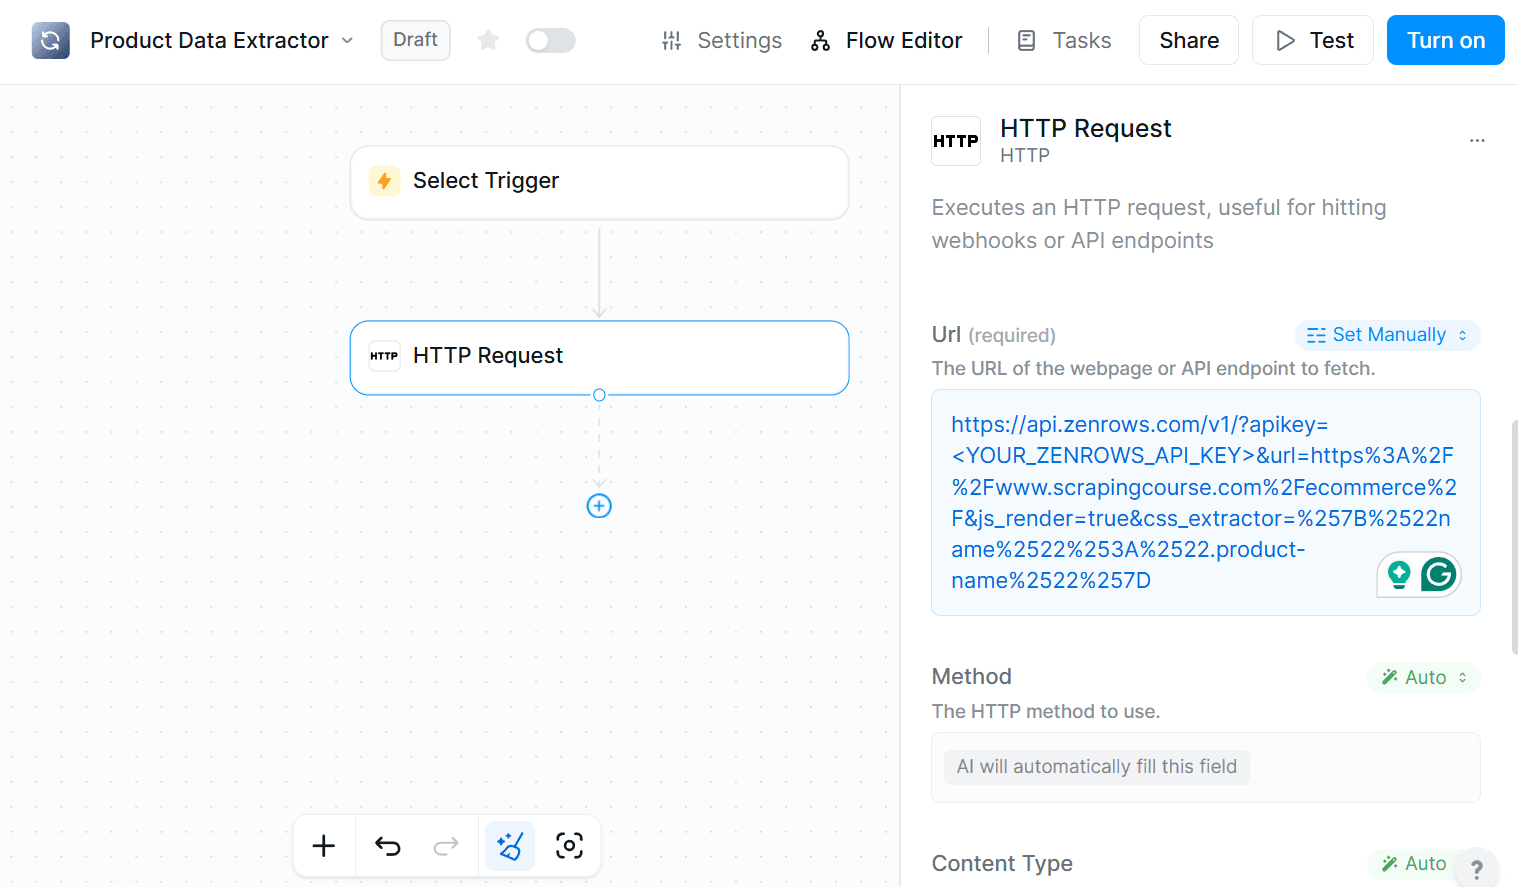Click the connector dot below HTTP Request node
Image resolution: width=1518 pixels, height=887 pixels.
tap(599, 395)
